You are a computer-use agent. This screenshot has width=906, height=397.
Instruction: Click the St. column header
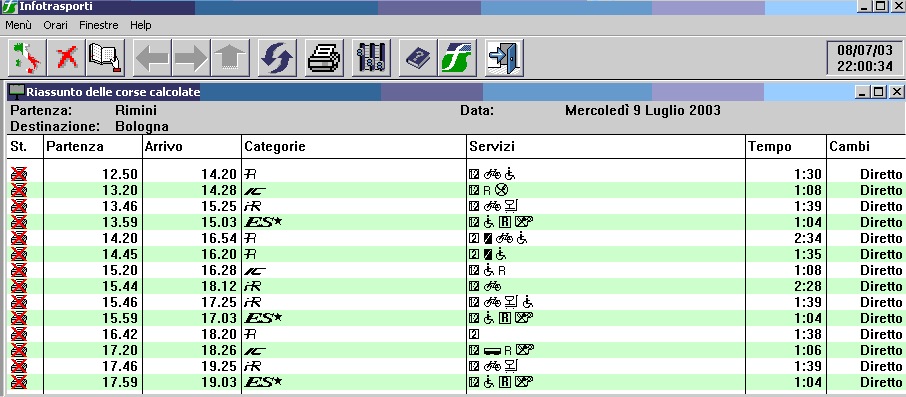point(25,147)
